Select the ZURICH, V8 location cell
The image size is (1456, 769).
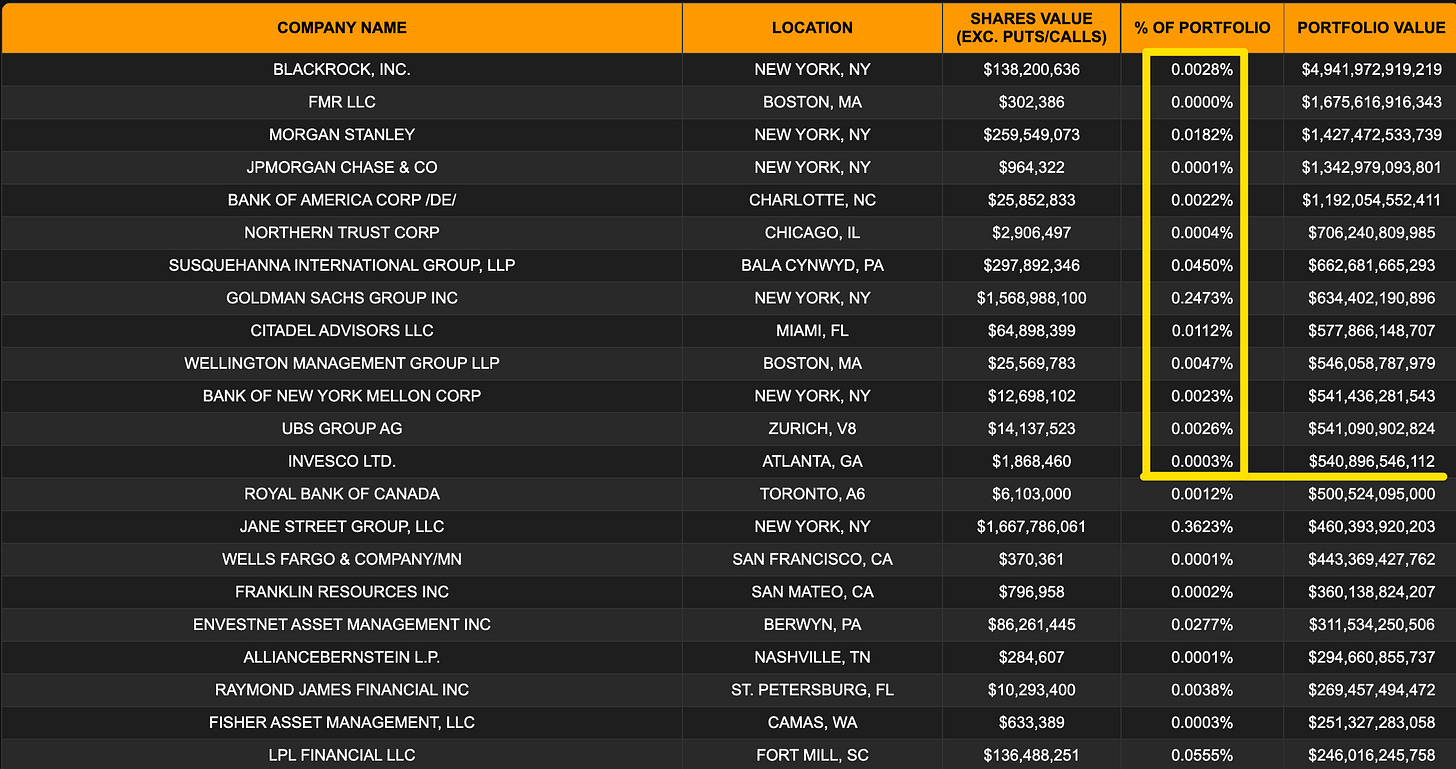pos(812,428)
